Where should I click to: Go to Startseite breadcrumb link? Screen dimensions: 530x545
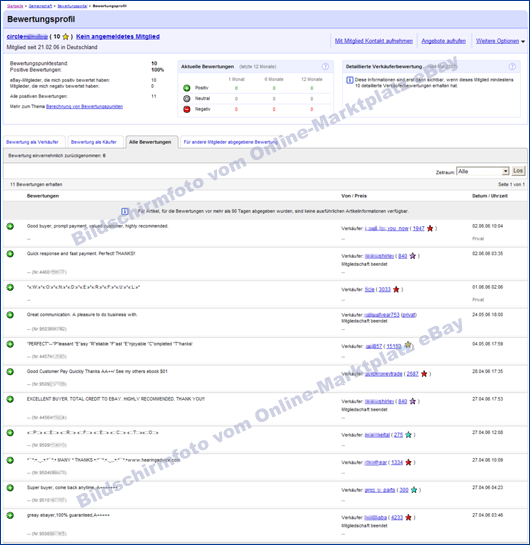15,6
